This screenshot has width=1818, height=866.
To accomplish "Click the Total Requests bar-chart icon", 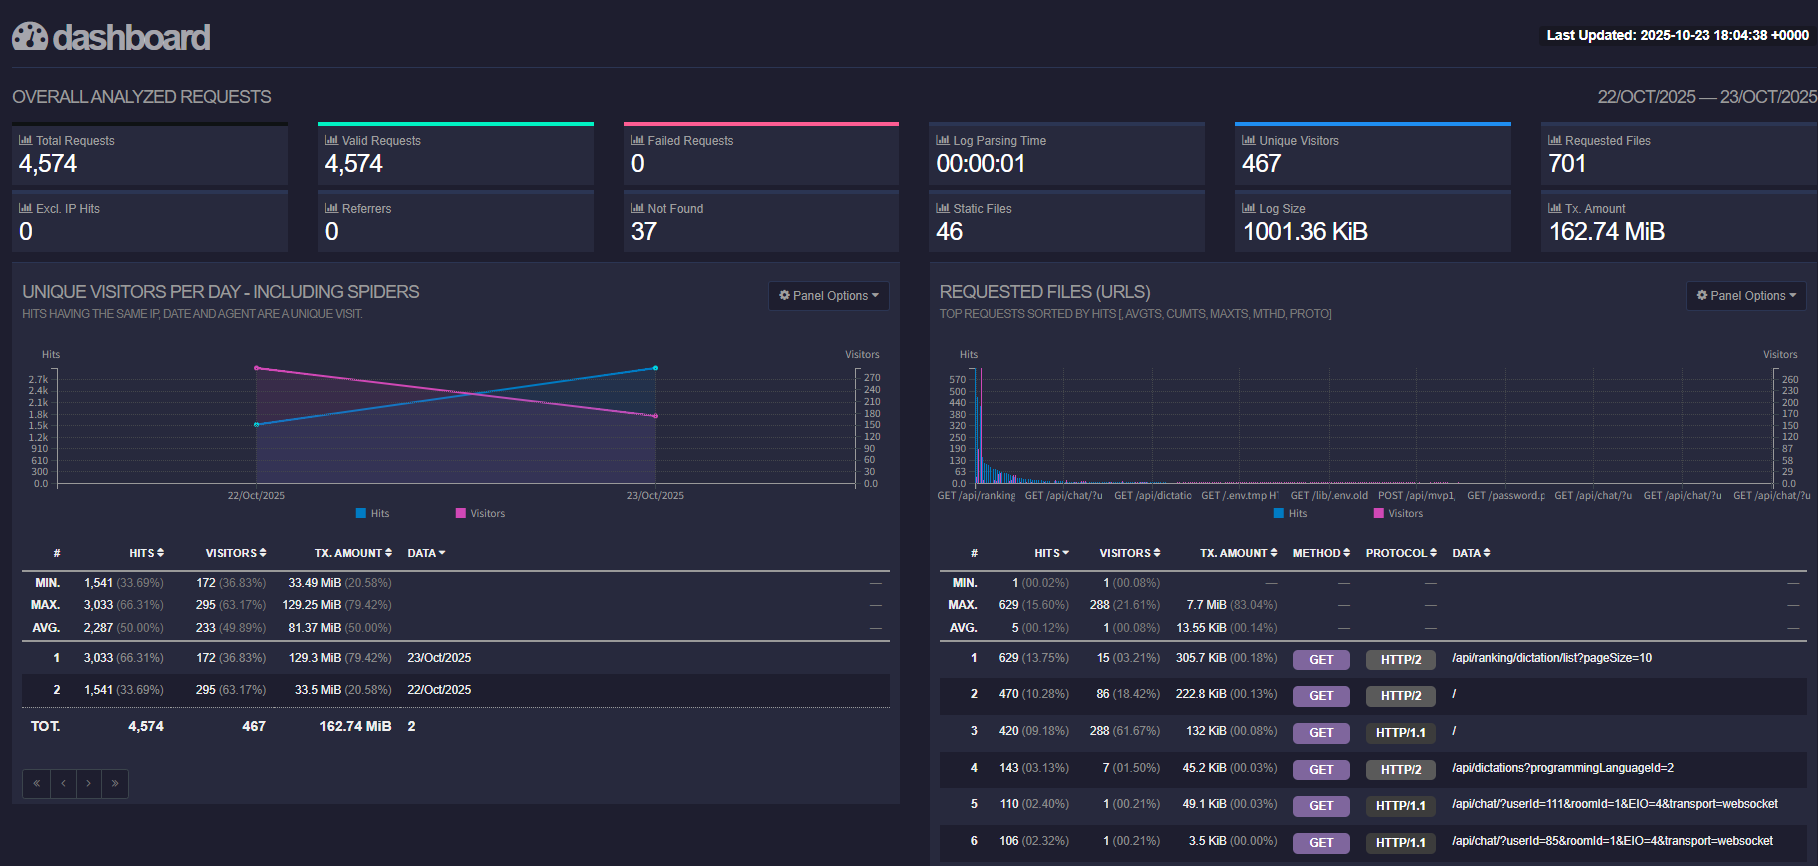I will pos(25,140).
